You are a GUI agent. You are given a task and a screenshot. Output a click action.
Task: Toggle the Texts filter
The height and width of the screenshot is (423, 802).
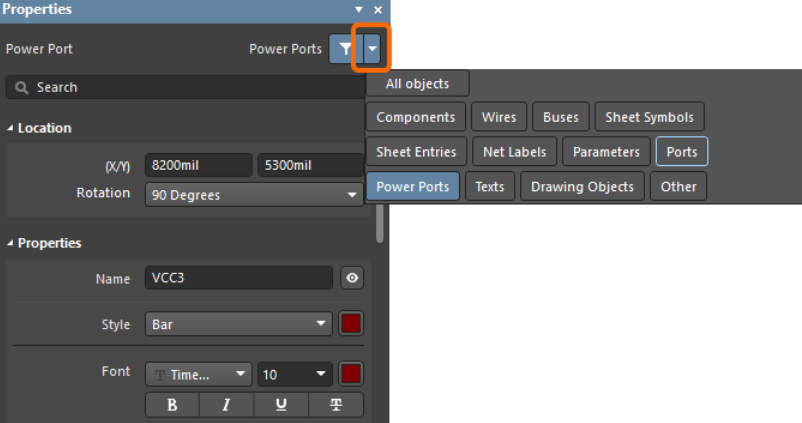point(490,187)
